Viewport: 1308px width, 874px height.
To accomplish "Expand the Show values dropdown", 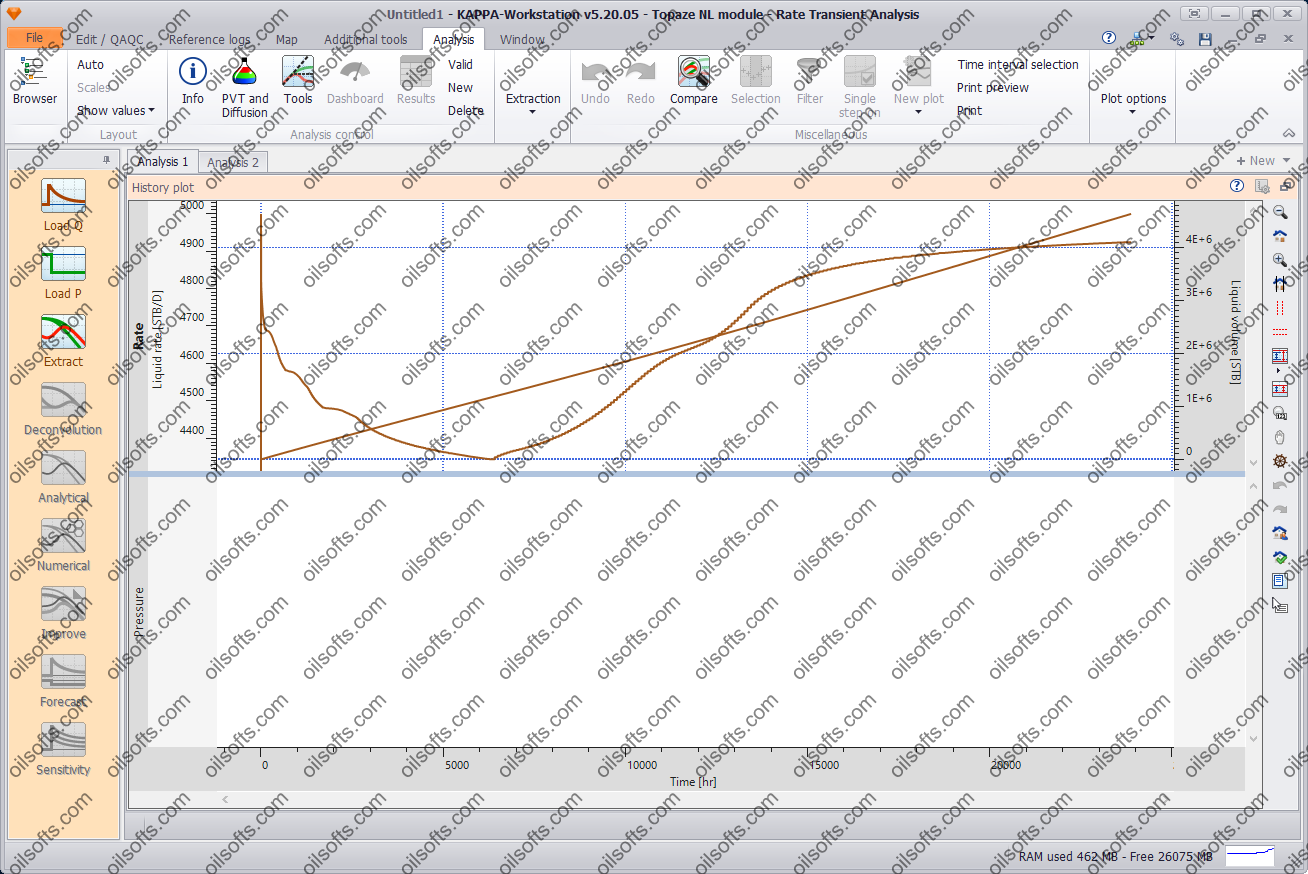I will 116,110.
